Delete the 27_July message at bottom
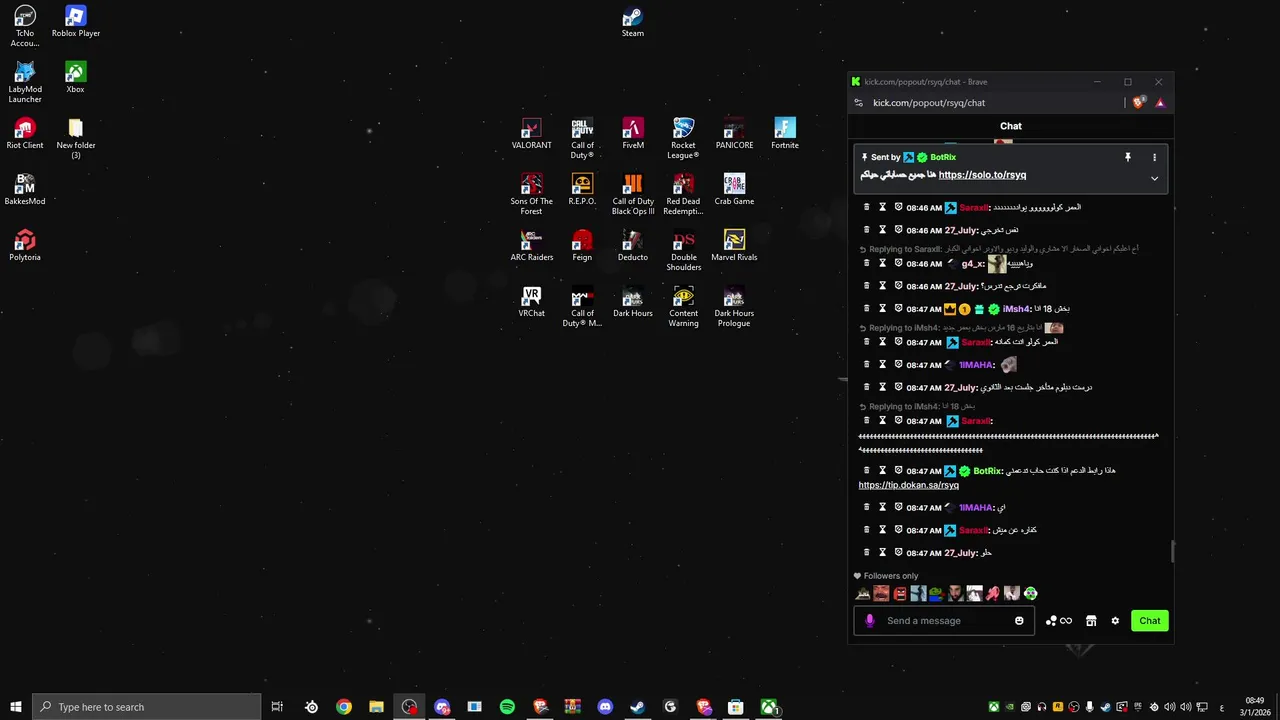The width and height of the screenshot is (1280, 720). (x=866, y=552)
